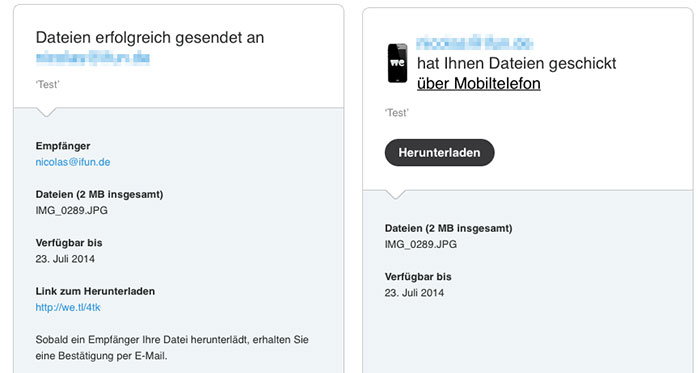This screenshot has width=700, height=373.
Task: Click the 'hat Ihnen Dateien geschickt' heading
Action: (x=517, y=63)
